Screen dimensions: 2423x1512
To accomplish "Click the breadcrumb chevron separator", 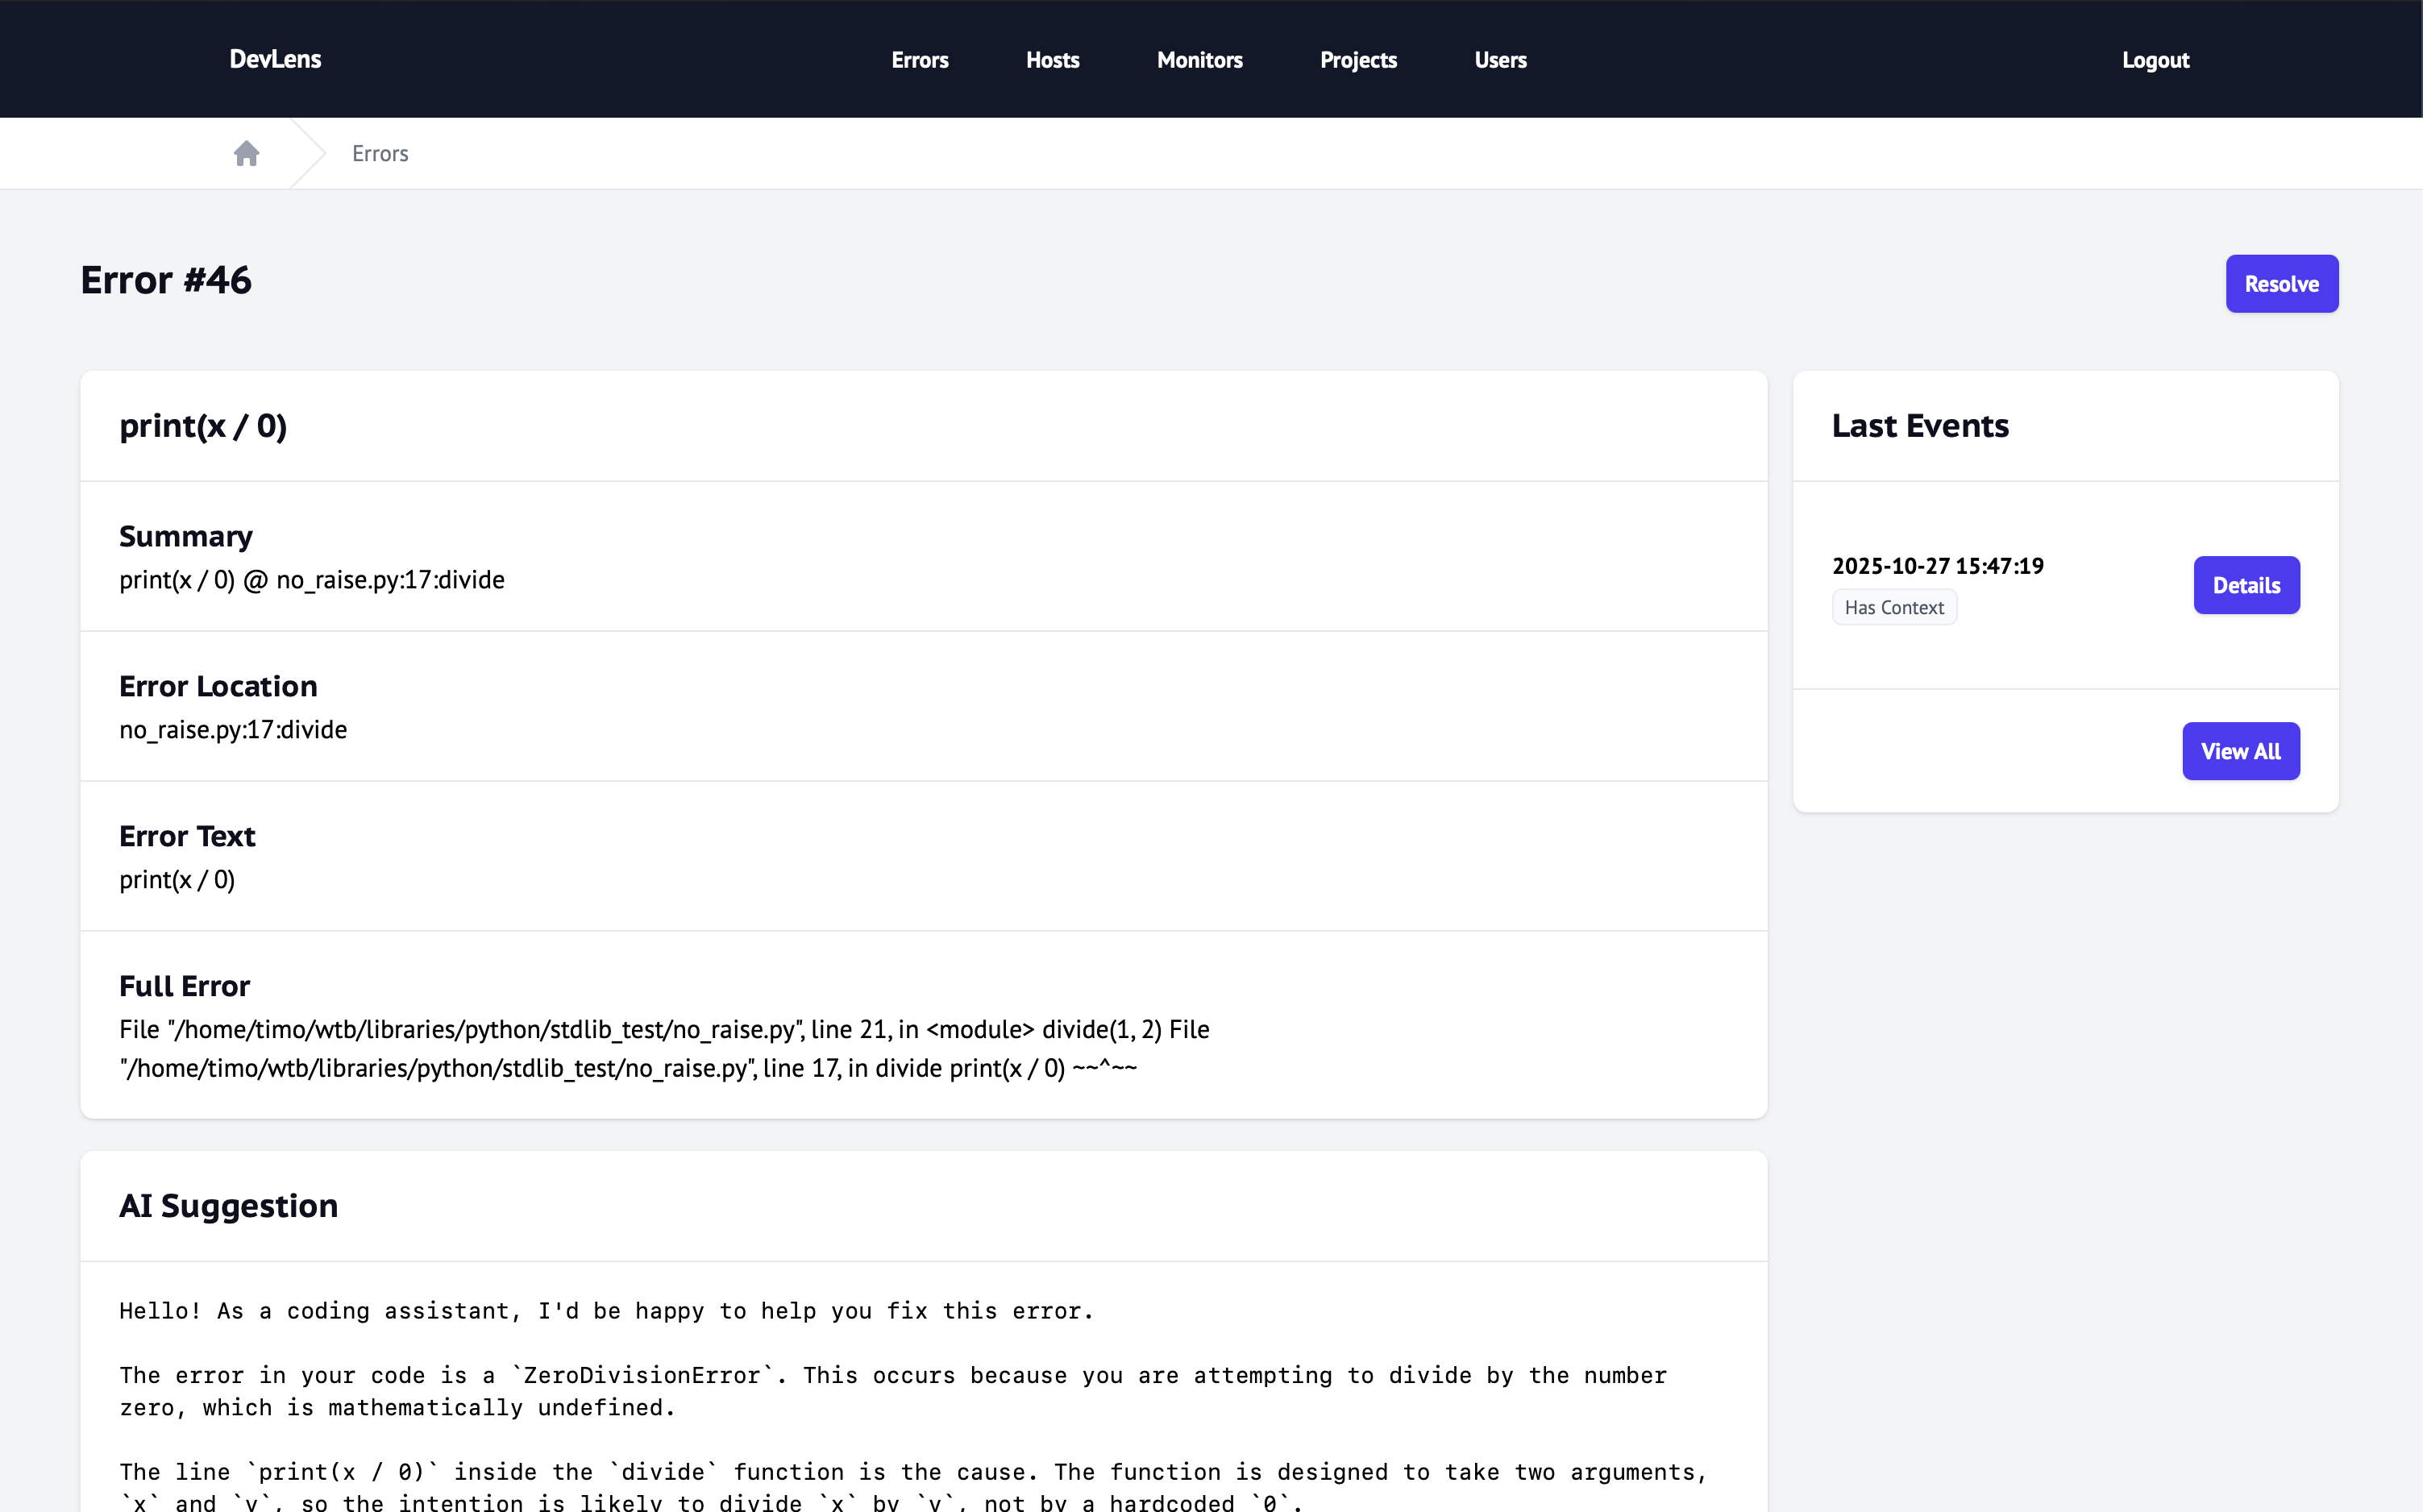I will coord(305,153).
